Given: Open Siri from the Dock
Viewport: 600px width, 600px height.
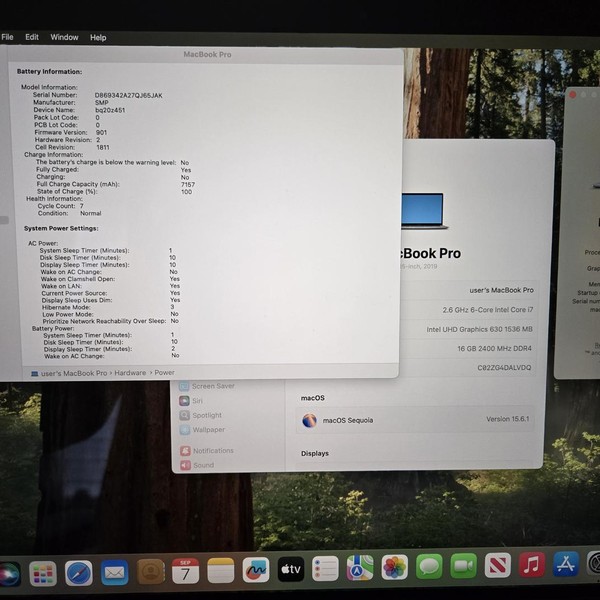Looking at the screenshot, I should pos(9,574).
